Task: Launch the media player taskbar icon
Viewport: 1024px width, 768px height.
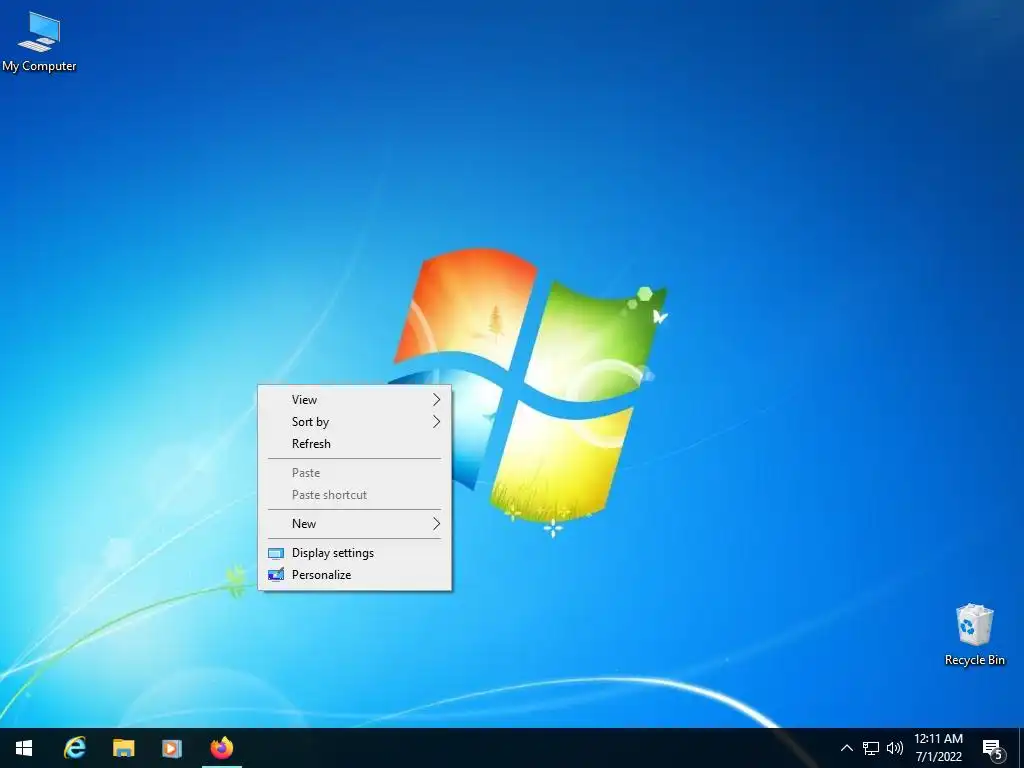Action: tap(172, 748)
